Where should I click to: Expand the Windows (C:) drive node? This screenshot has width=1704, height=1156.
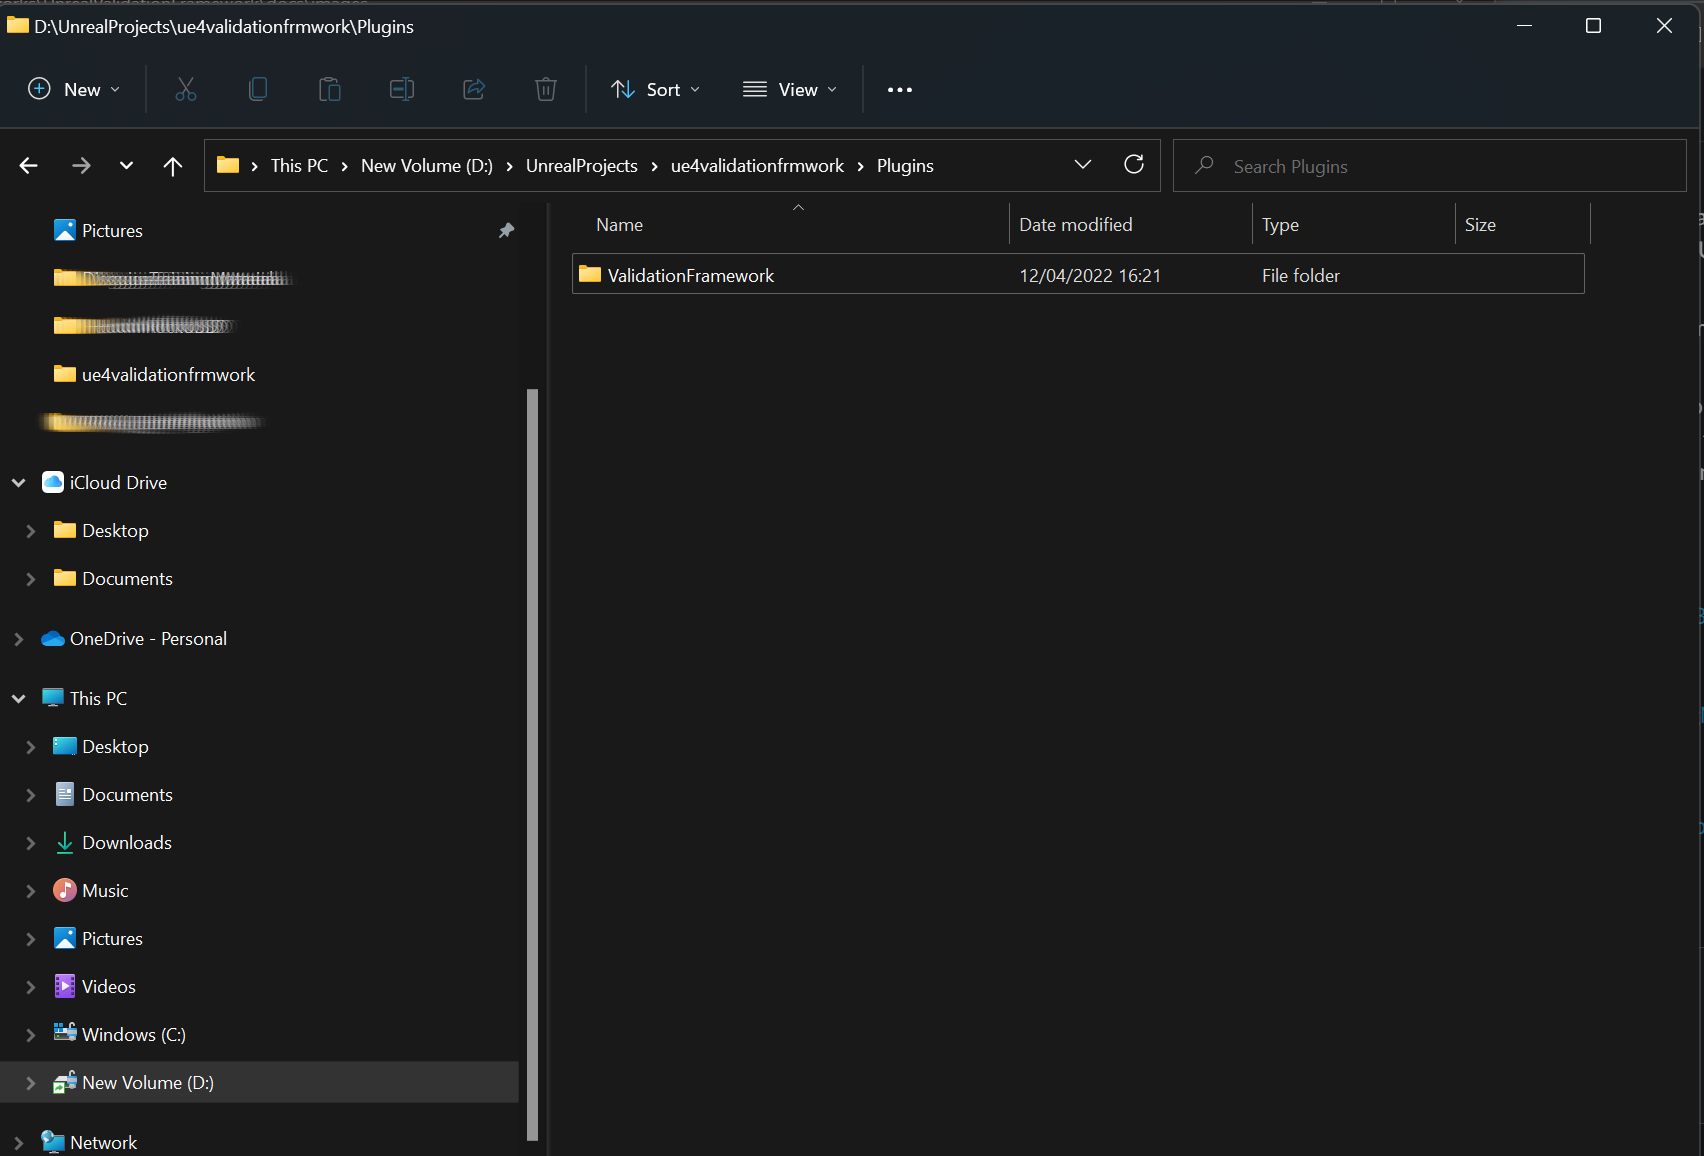pyautogui.click(x=31, y=1035)
